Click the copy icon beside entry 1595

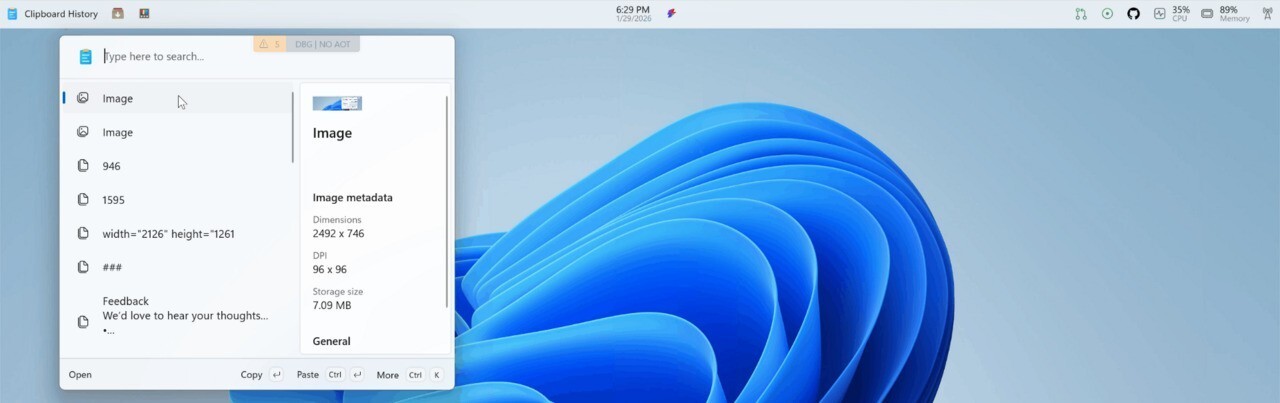(x=83, y=200)
